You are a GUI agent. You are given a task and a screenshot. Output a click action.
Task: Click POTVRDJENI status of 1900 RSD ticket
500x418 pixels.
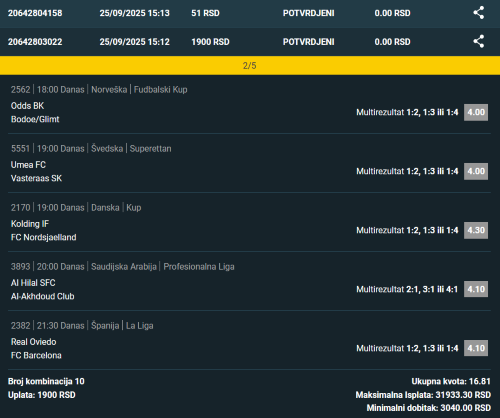(309, 42)
